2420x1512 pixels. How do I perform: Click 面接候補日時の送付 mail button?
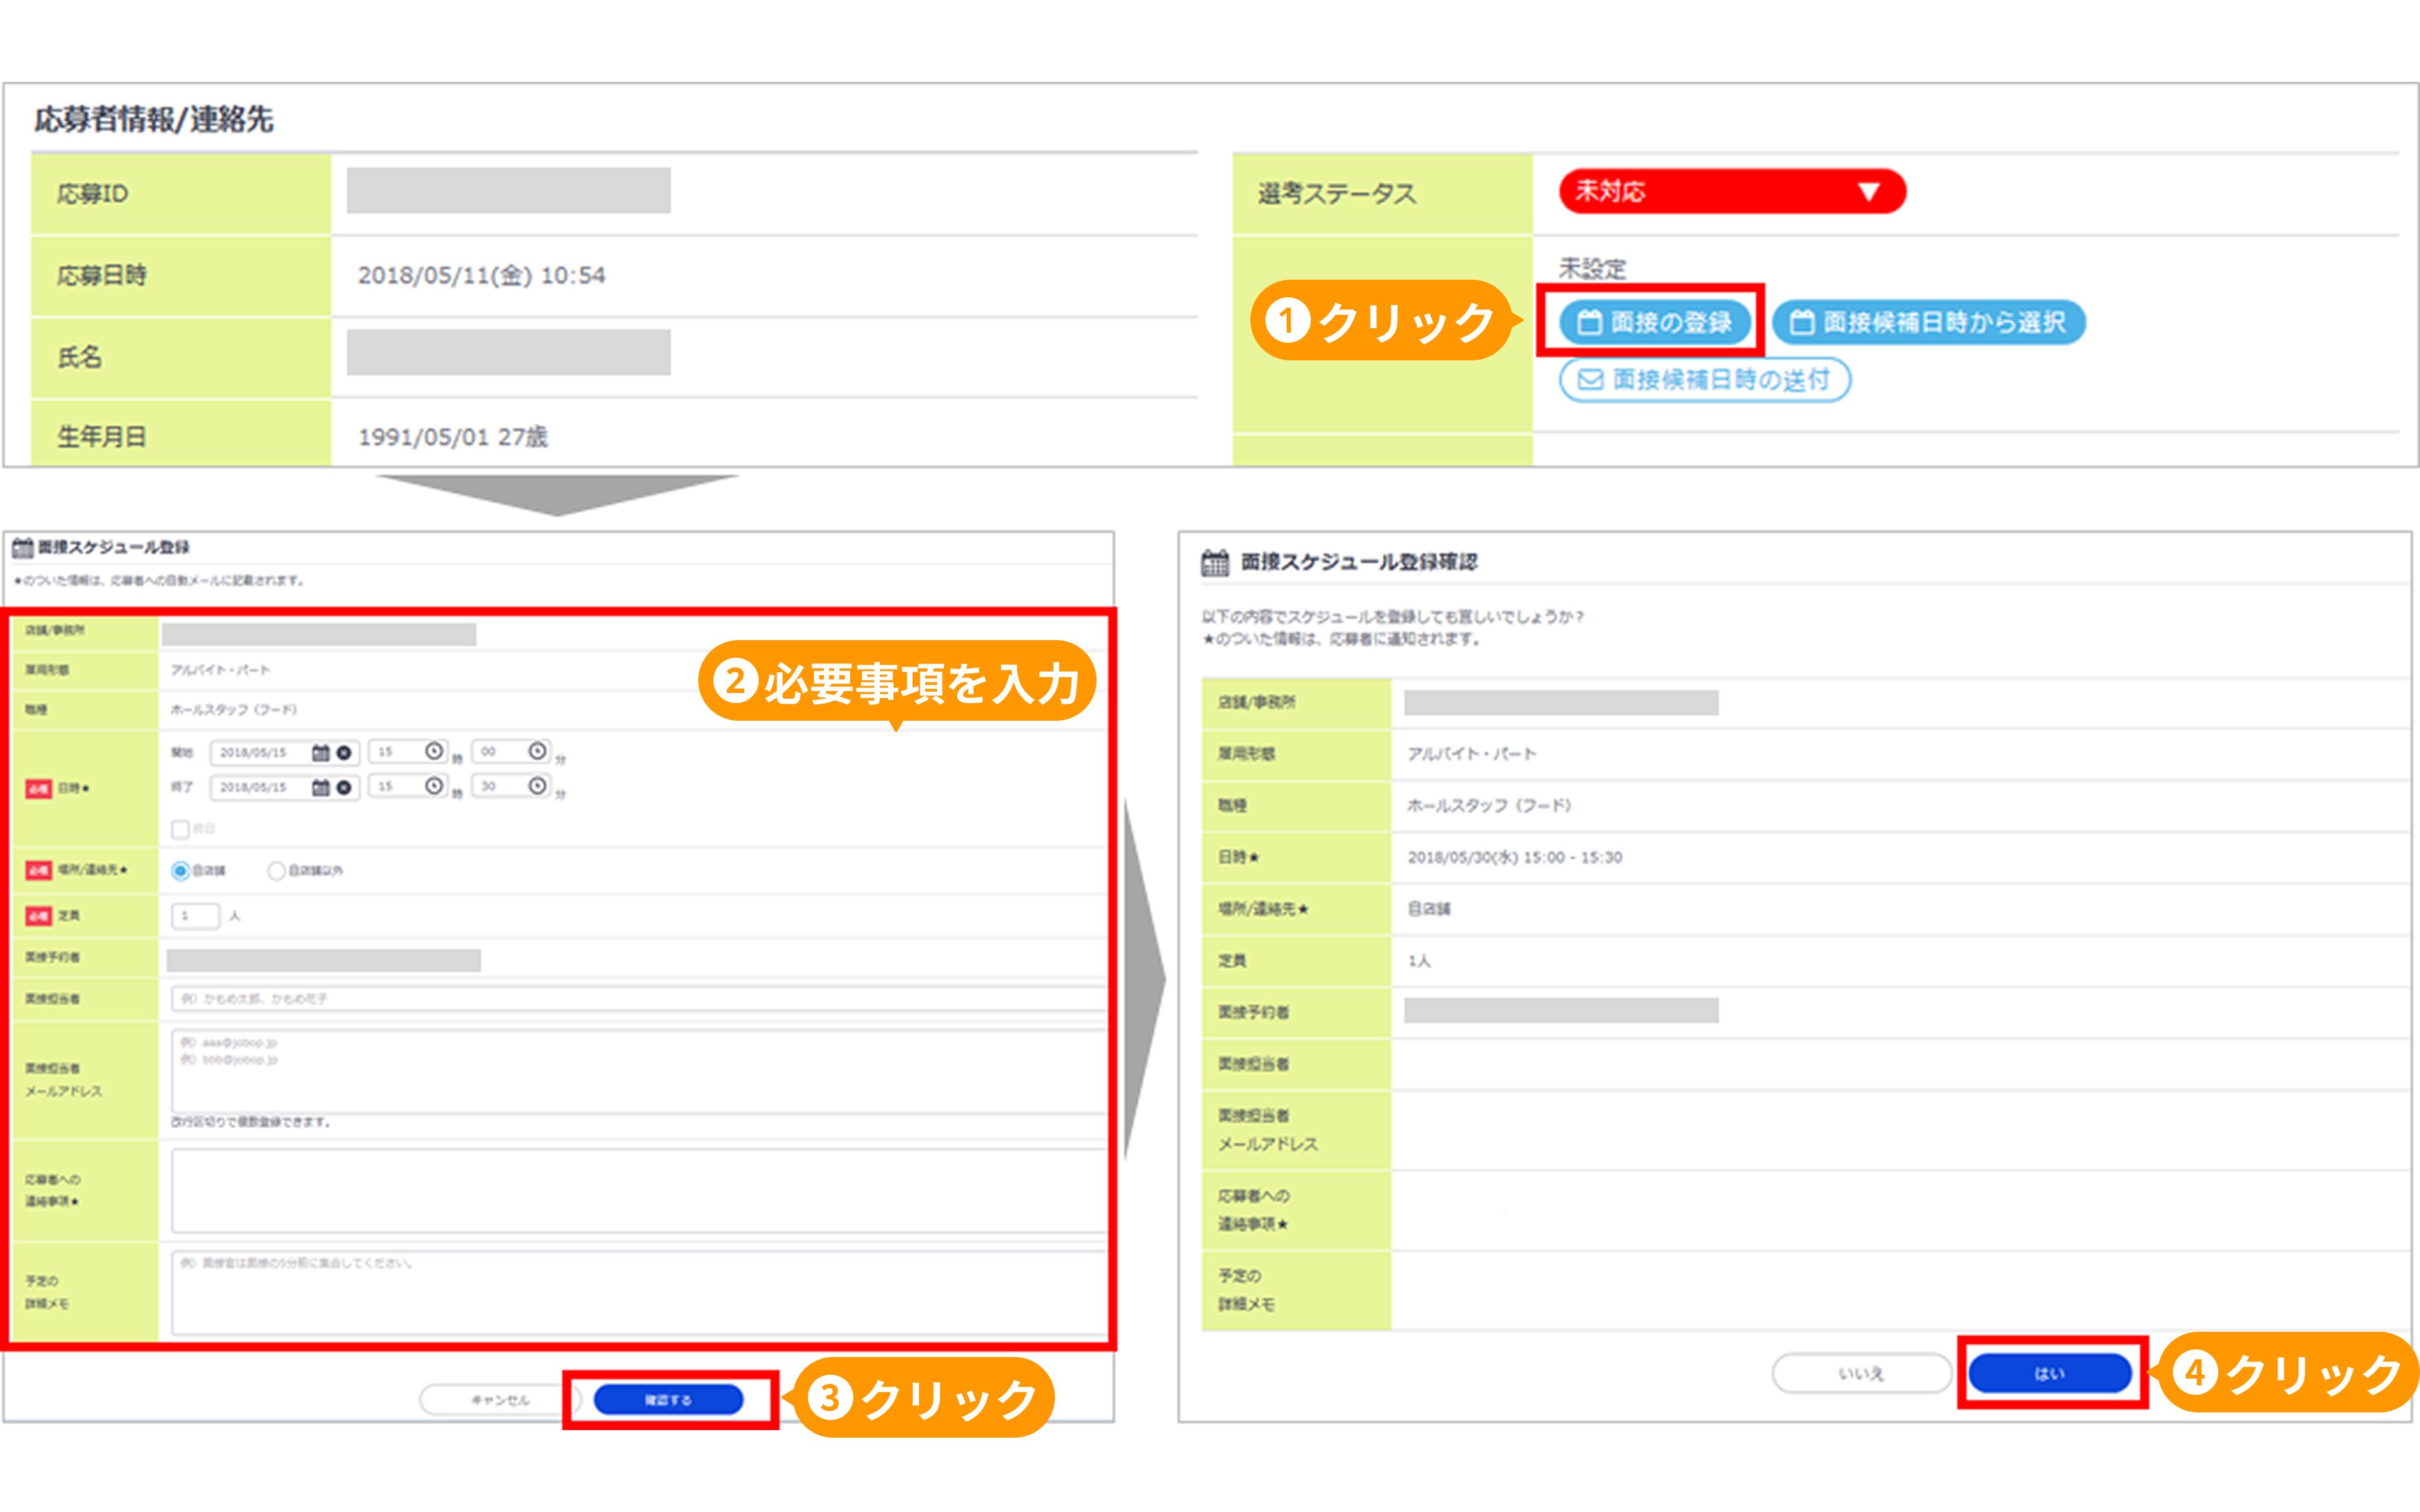coord(1705,380)
